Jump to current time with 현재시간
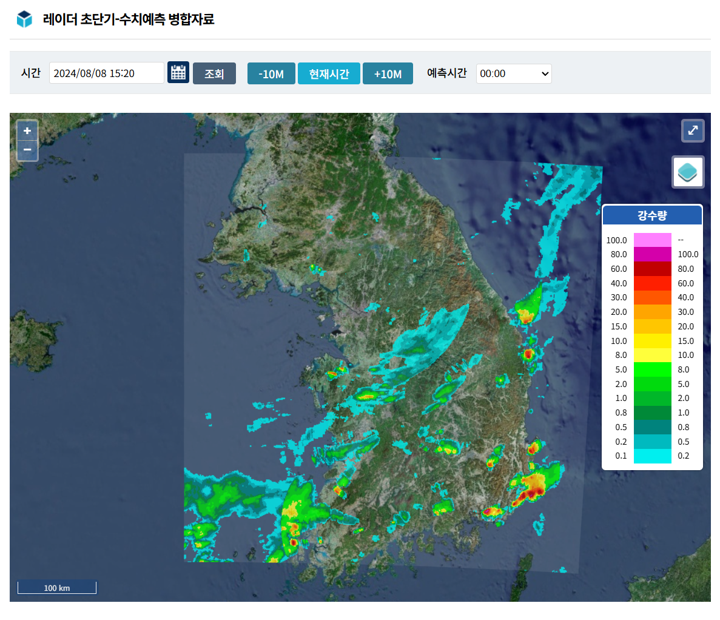 328,73
